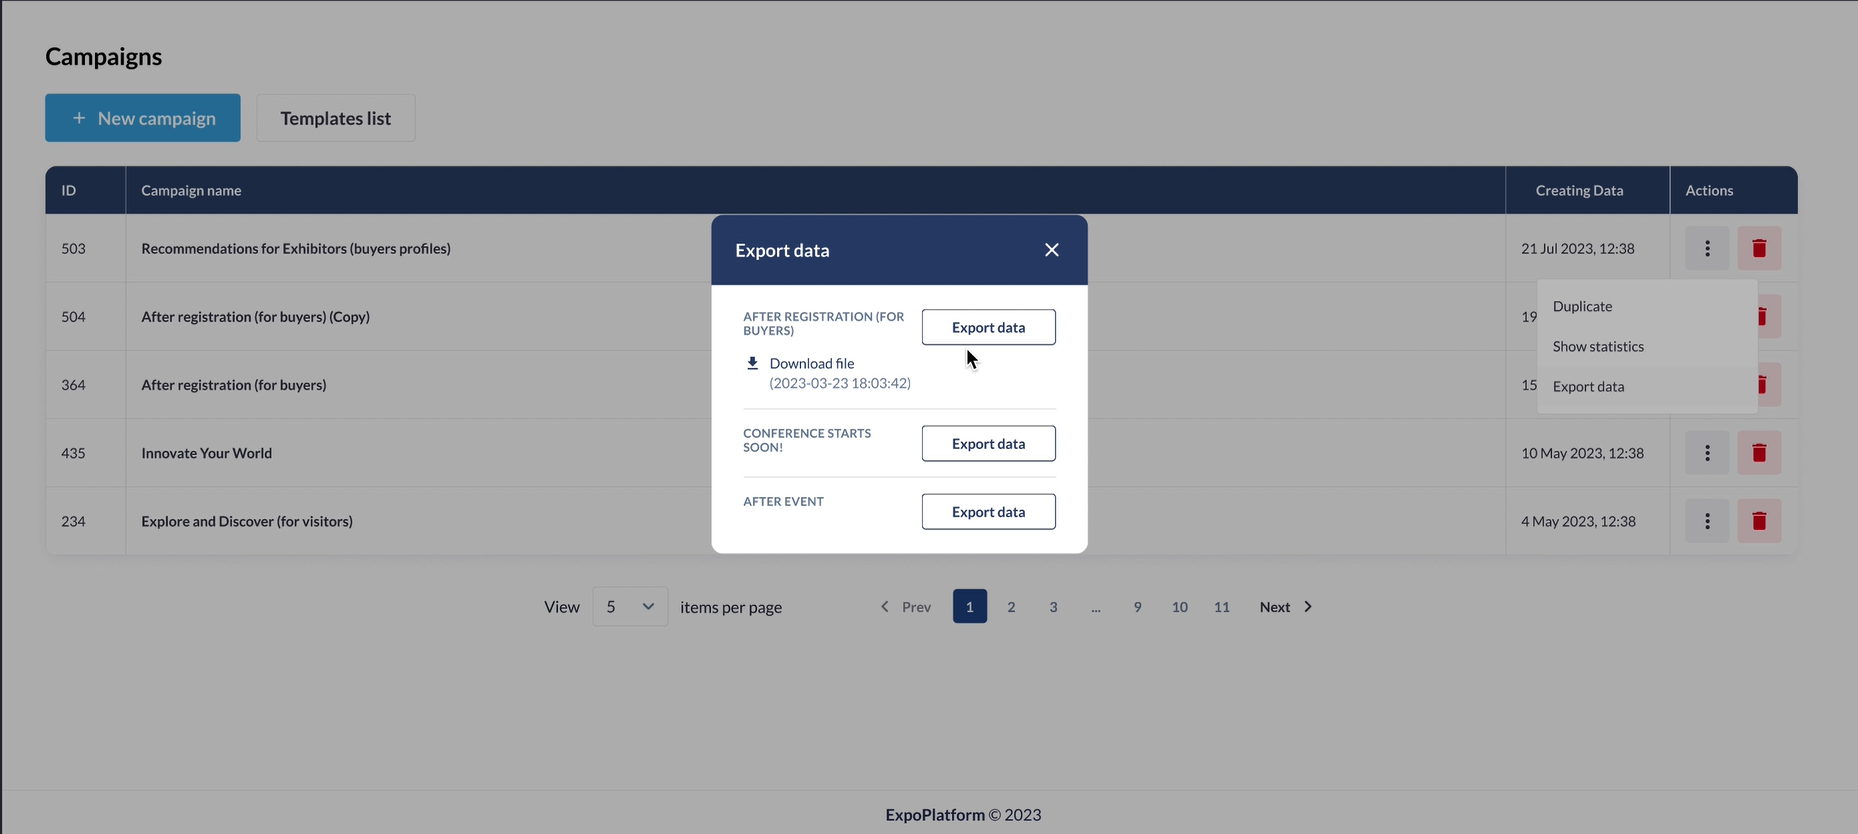Expand the items per page dropdown
The height and width of the screenshot is (834, 1858).
(x=629, y=607)
